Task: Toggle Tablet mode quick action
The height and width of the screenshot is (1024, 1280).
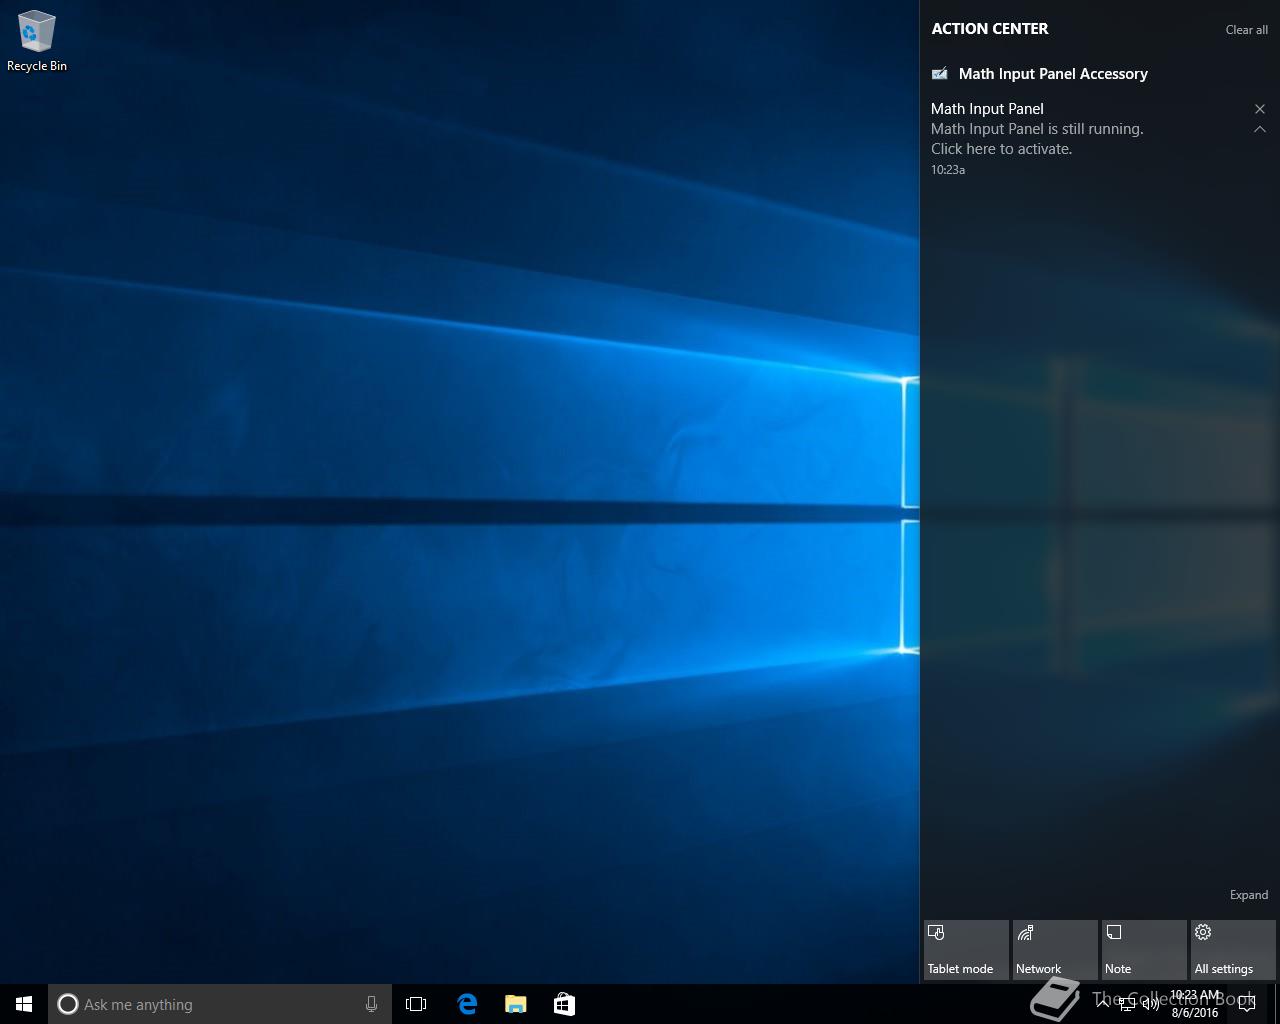Action: tap(966, 949)
